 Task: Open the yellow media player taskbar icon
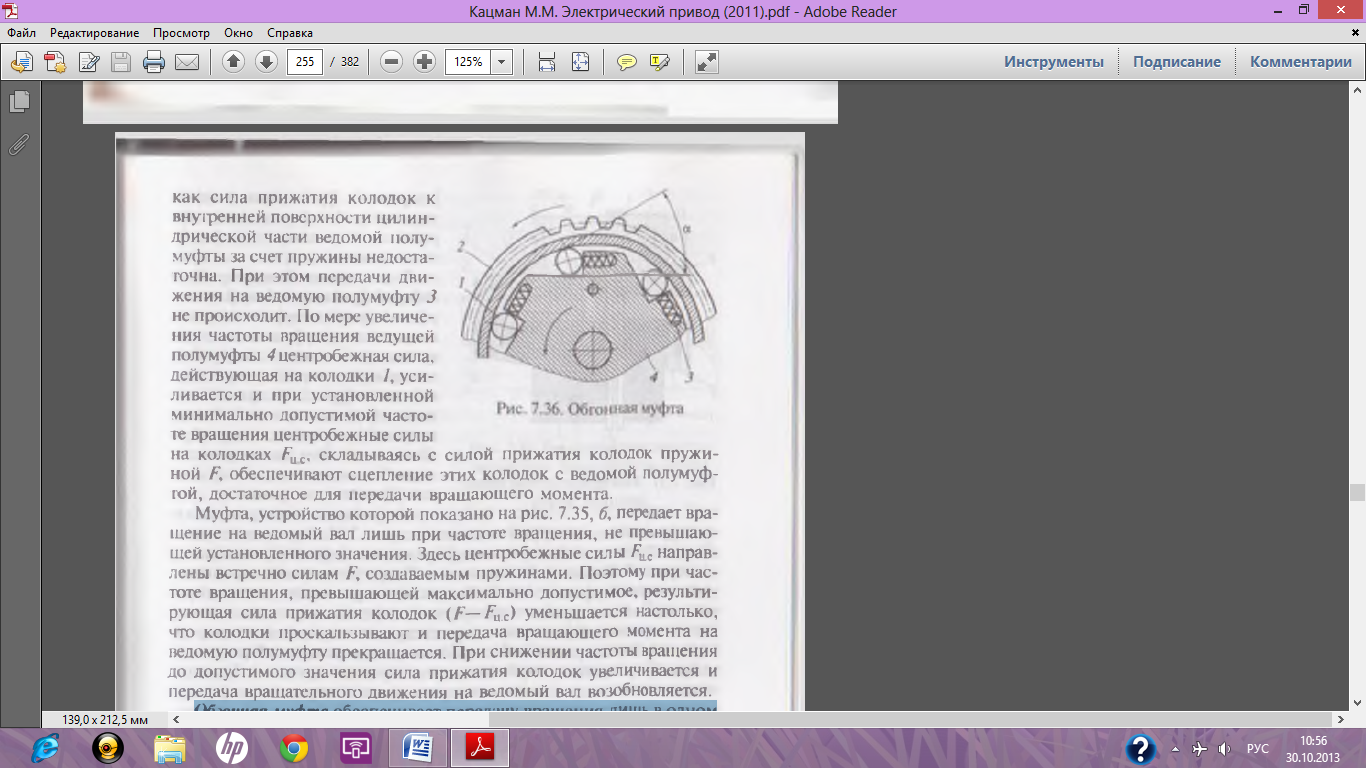tap(108, 748)
